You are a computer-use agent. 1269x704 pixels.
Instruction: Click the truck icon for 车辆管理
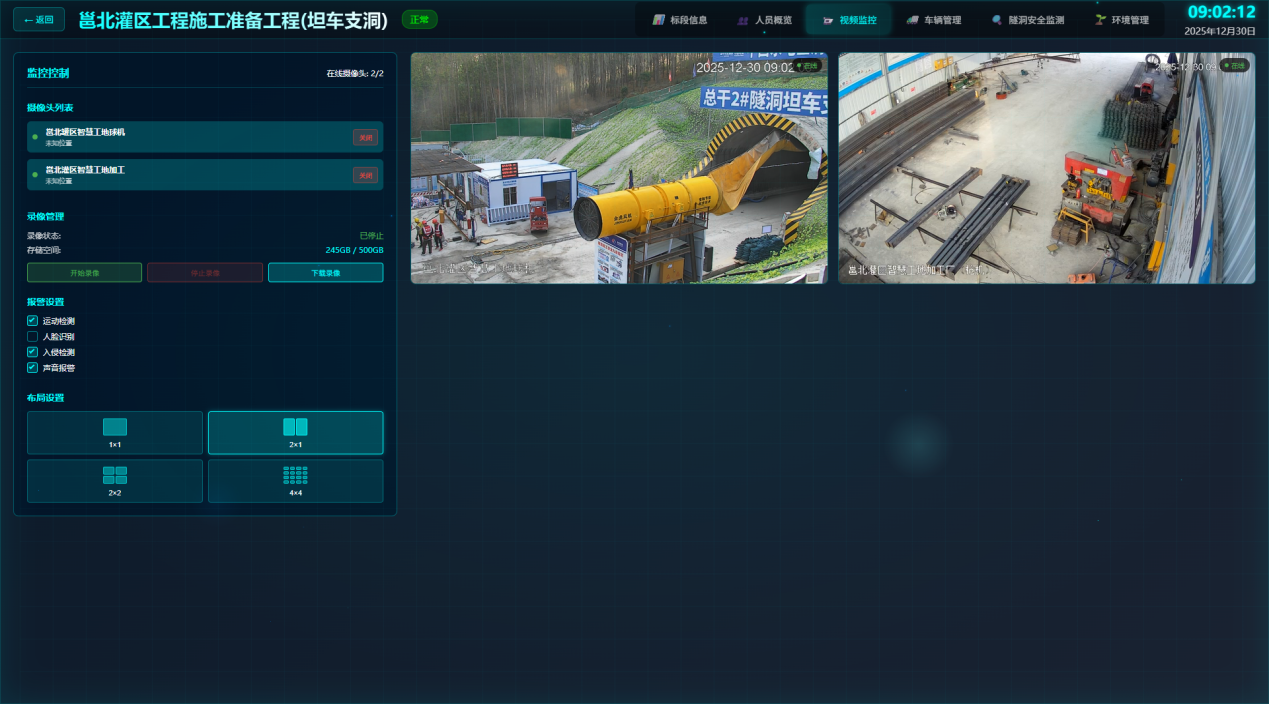point(913,20)
